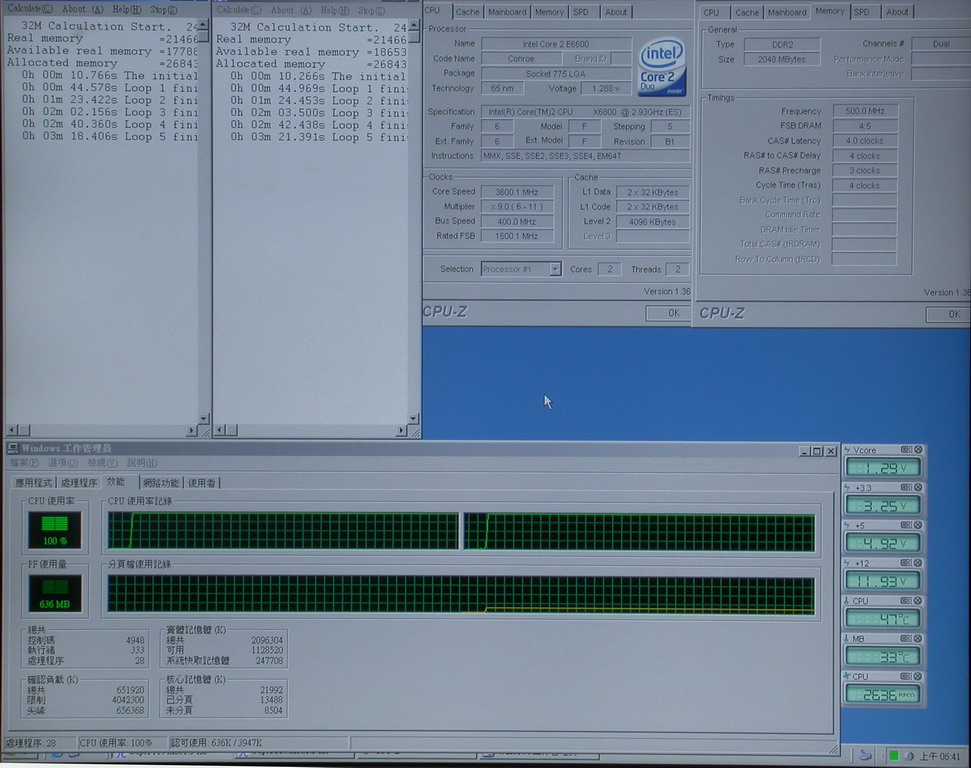971x768 pixels.
Task: Open Task Manager 檔案(F) menu
Action: pyautogui.click(x=24, y=463)
